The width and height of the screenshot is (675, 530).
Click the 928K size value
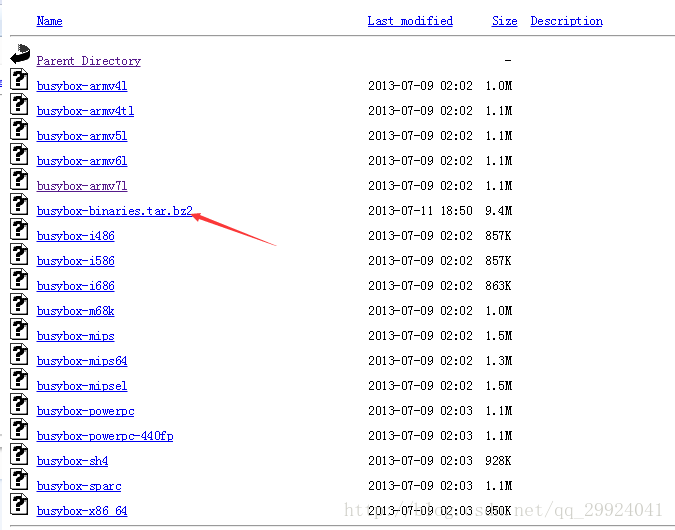498,461
